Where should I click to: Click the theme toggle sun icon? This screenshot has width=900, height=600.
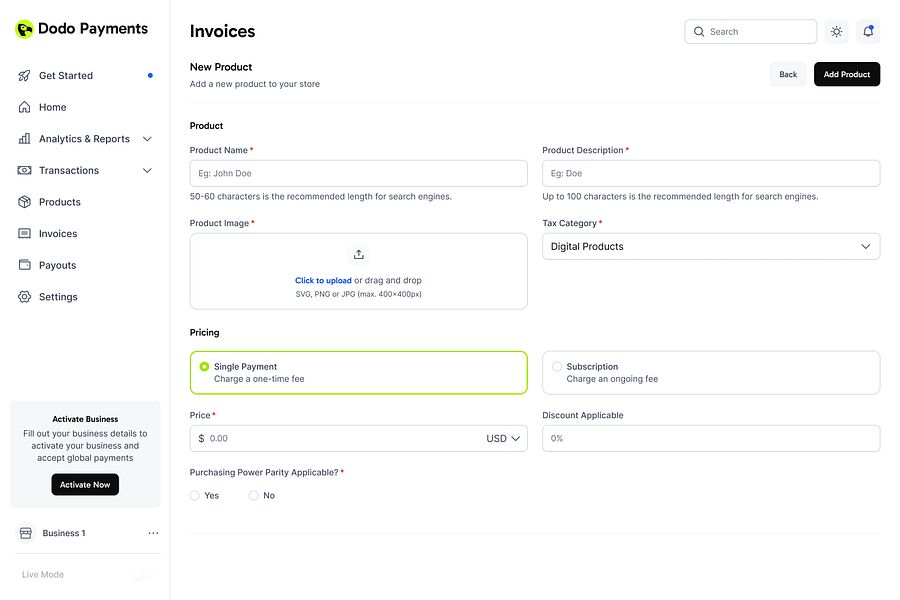click(x=836, y=32)
